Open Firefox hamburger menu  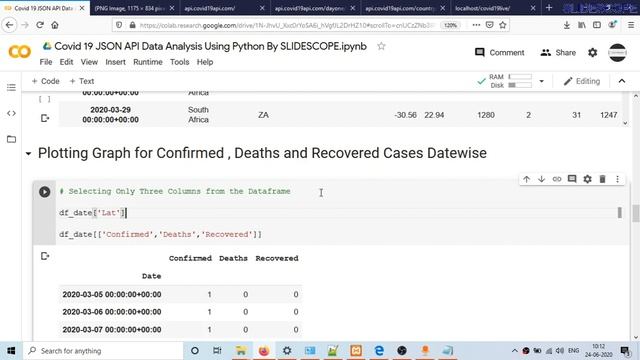pos(631,25)
